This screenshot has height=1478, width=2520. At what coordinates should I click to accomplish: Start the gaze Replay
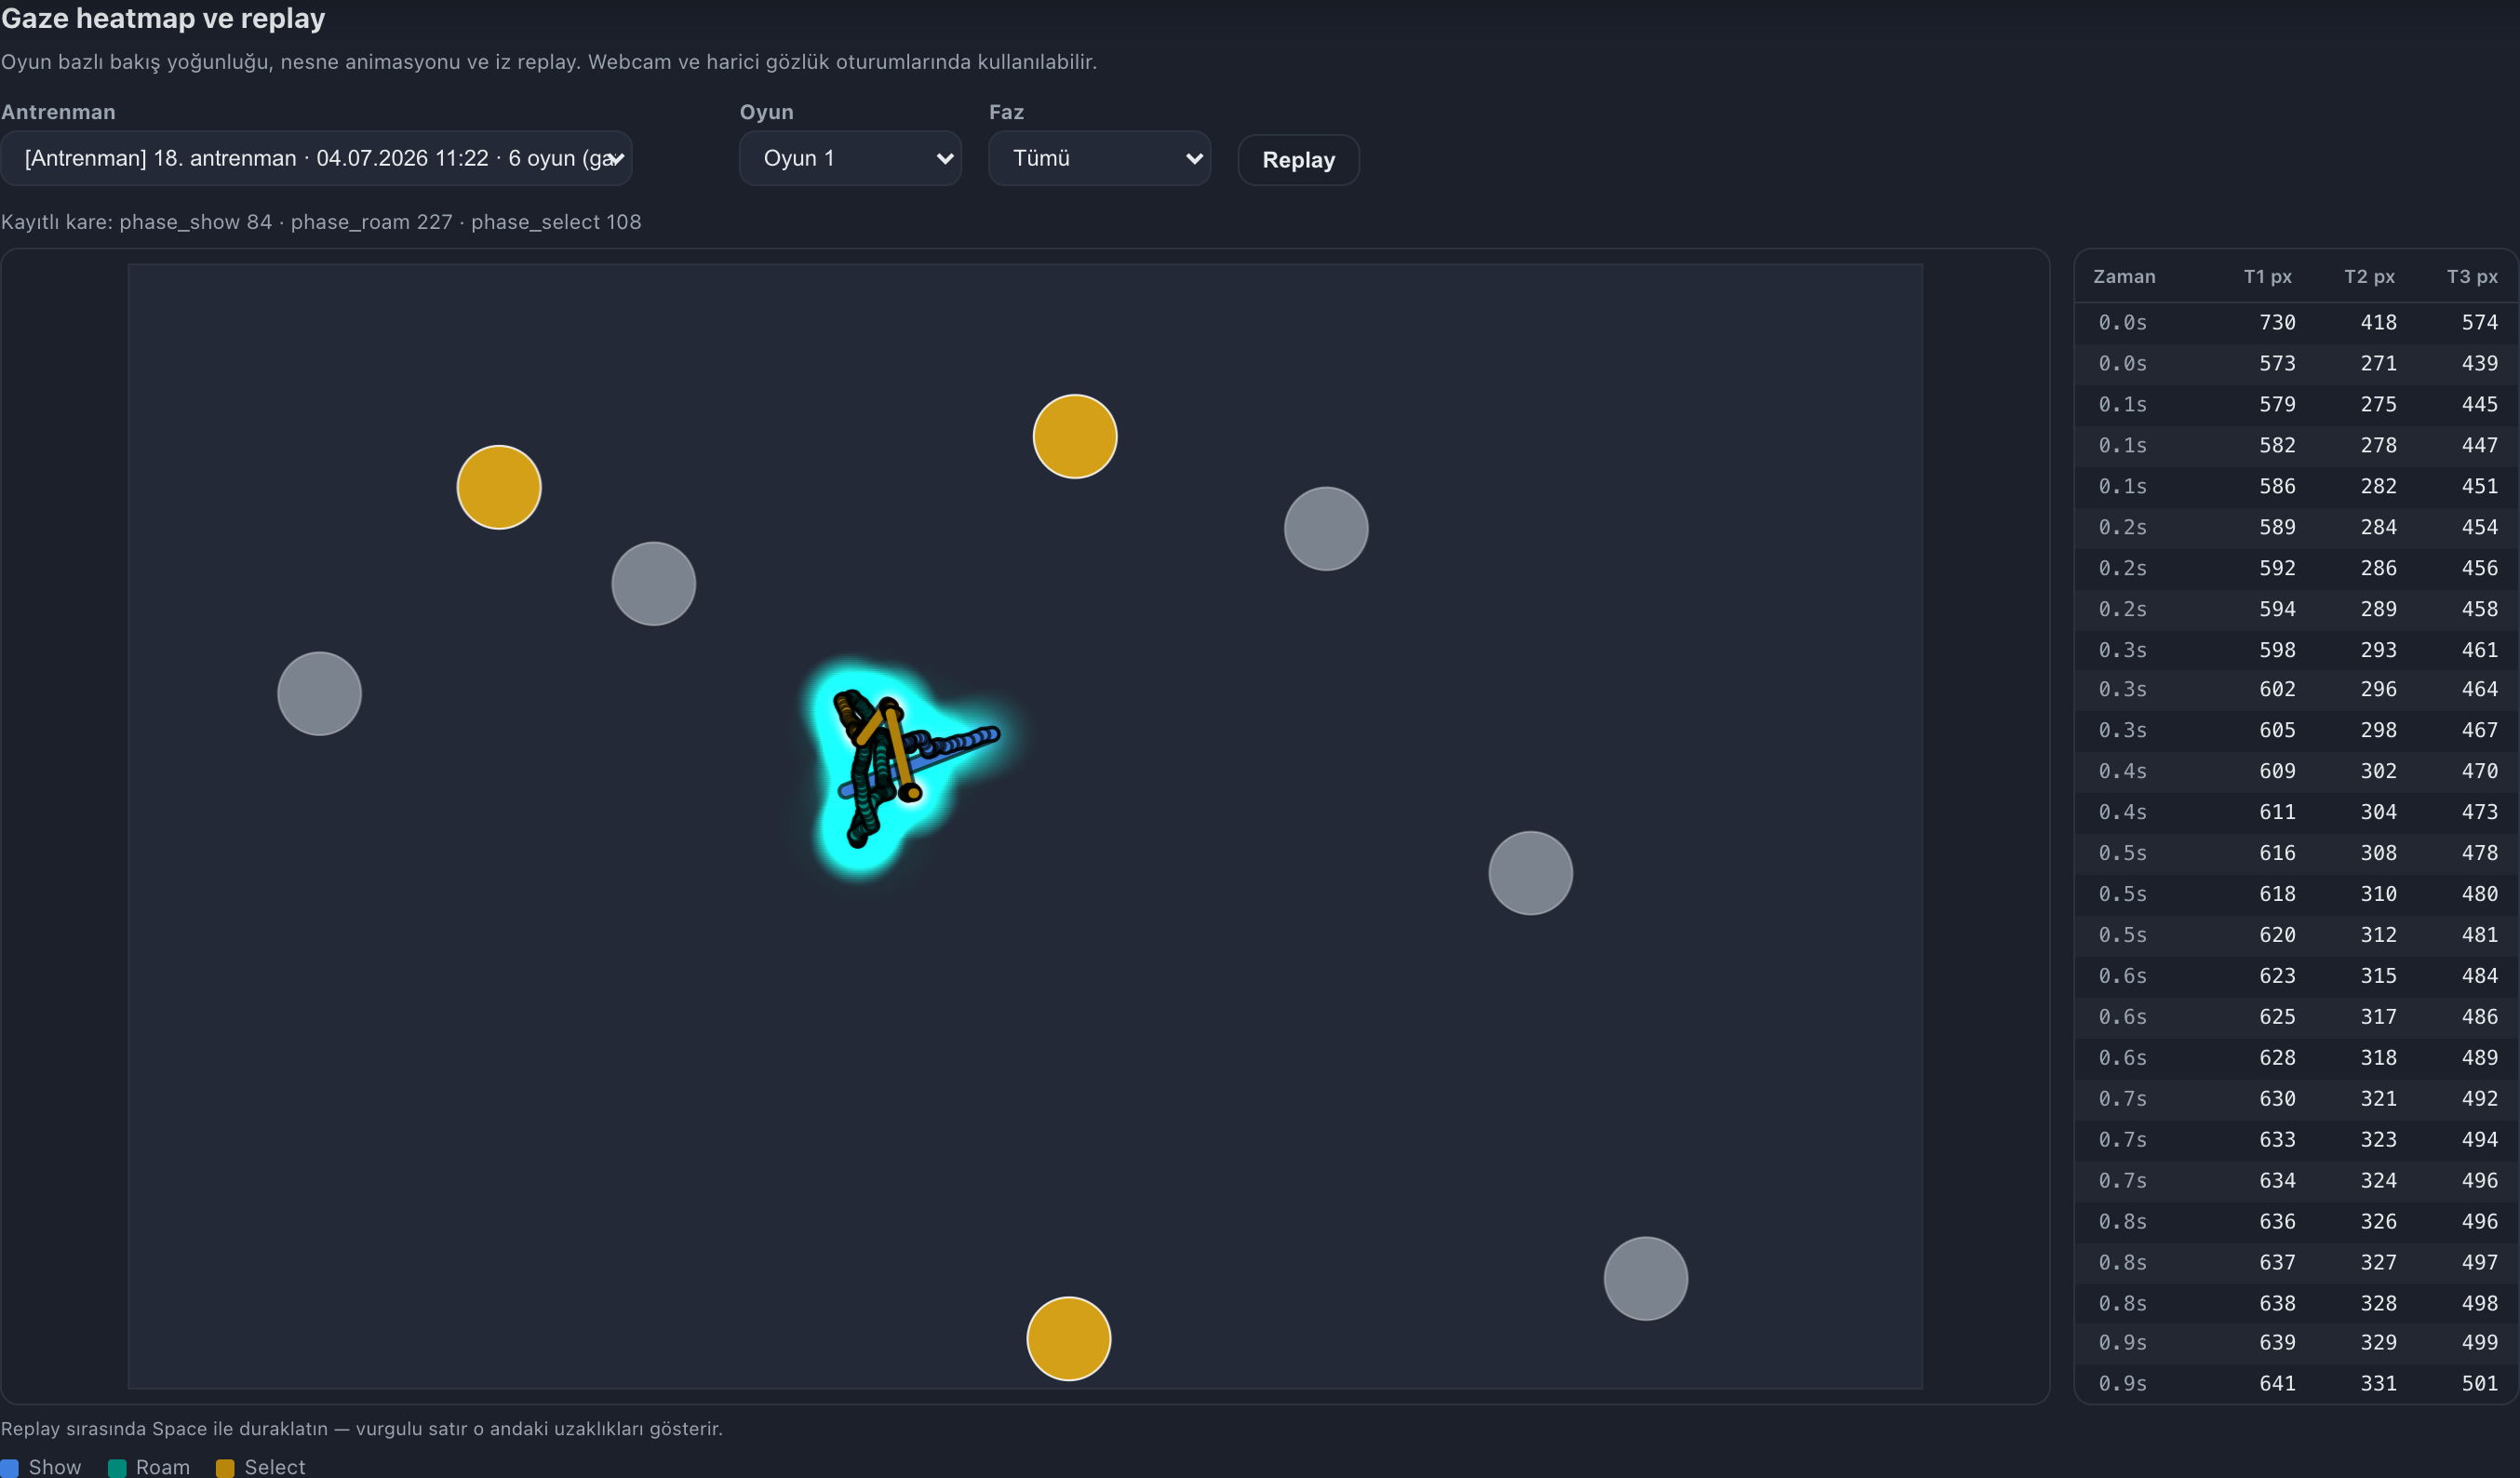1298,160
